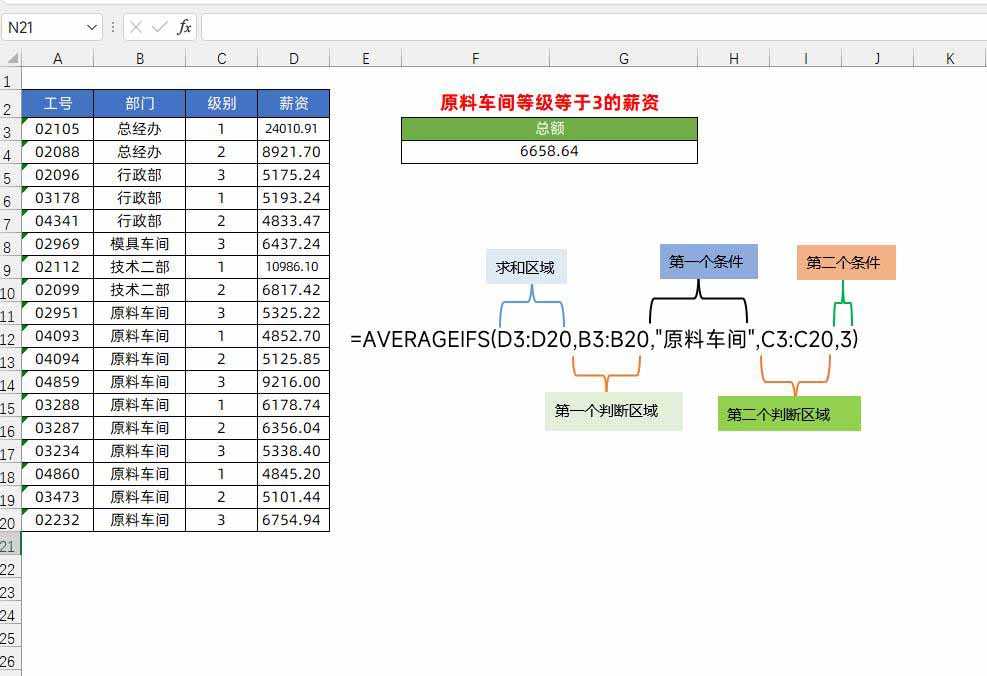Select column F header
This screenshot has width=987, height=676.
pyautogui.click(x=475, y=59)
